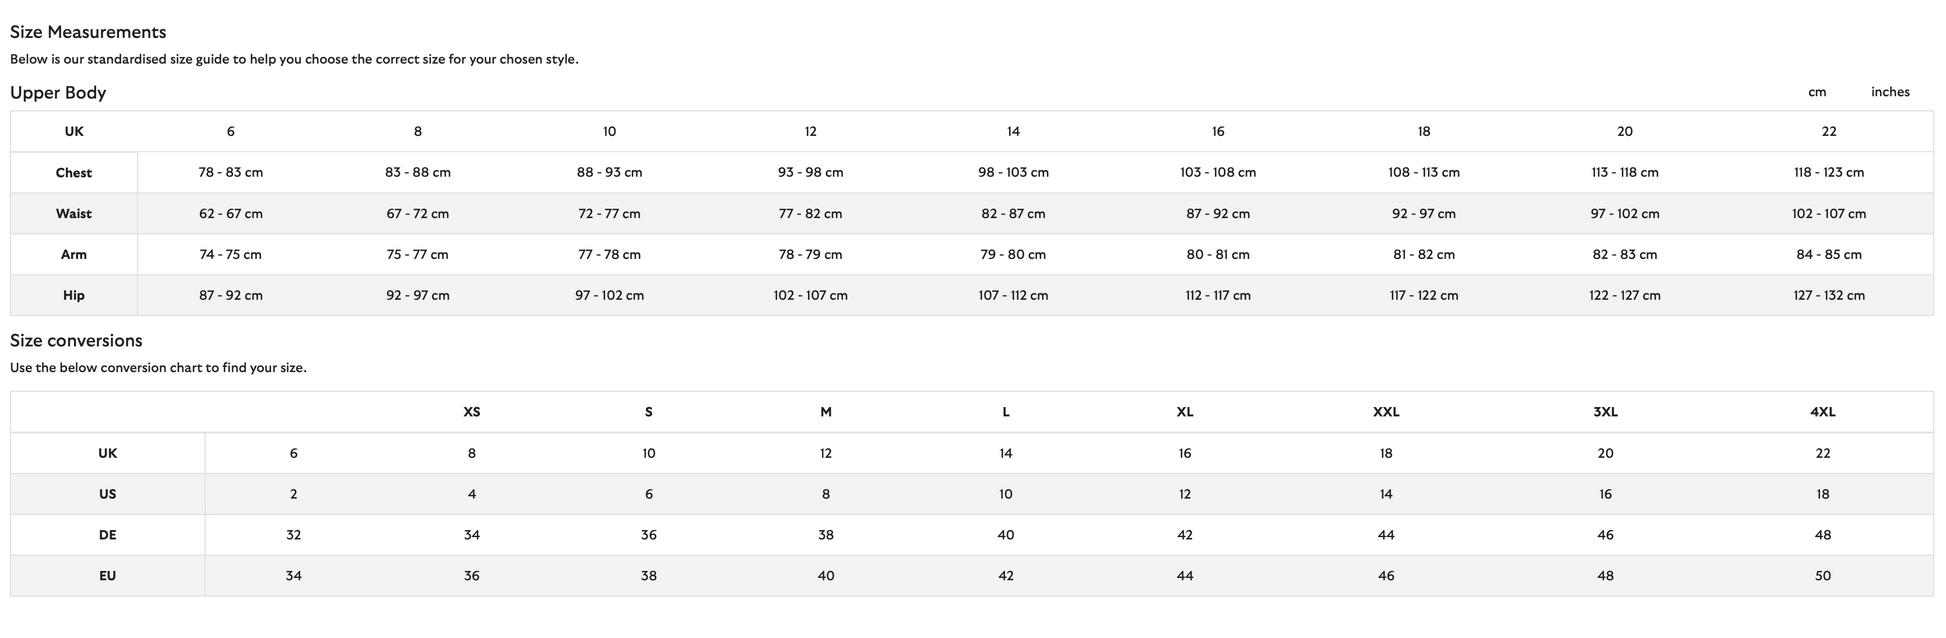
Task: Click hip measurement 127 - 132 cm
Action: [x=1828, y=296]
